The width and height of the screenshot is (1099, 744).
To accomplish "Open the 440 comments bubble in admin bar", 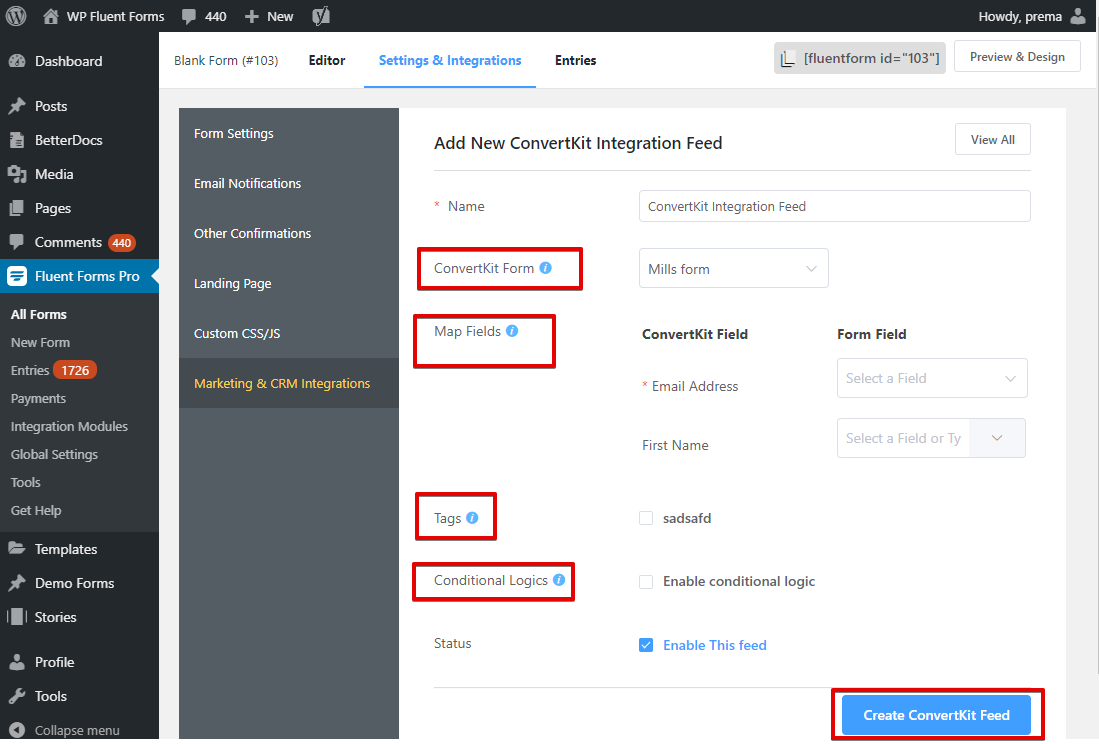I will [204, 16].
